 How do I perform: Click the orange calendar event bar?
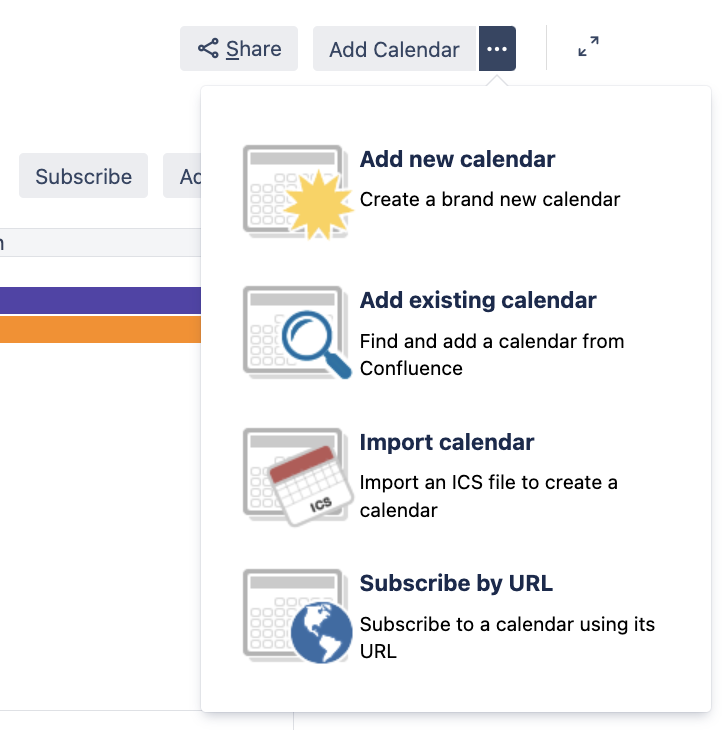[100, 330]
